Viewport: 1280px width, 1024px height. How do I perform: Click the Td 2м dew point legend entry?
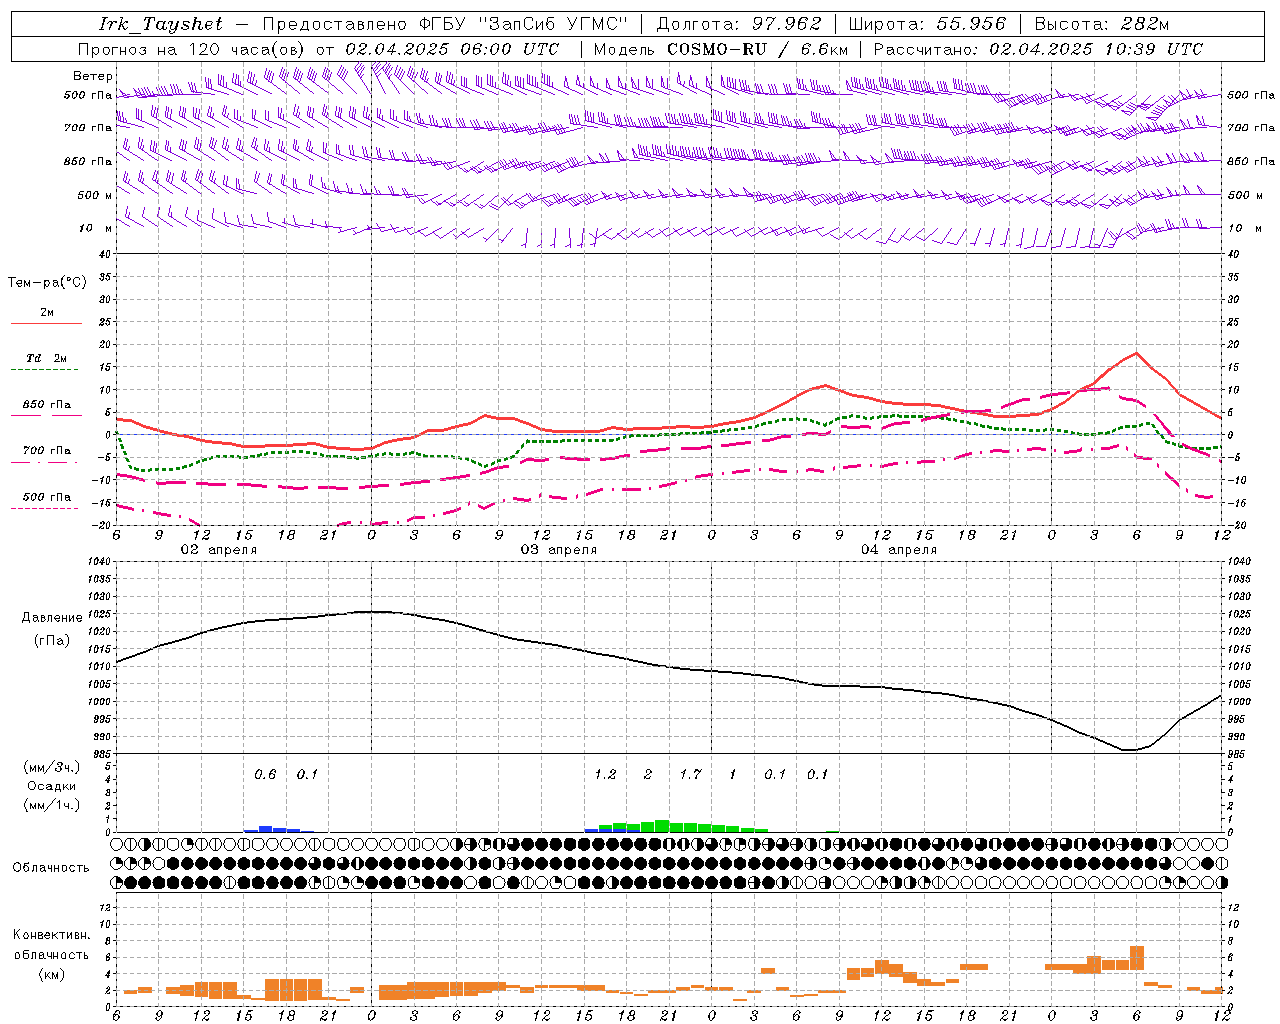[x=47, y=358]
